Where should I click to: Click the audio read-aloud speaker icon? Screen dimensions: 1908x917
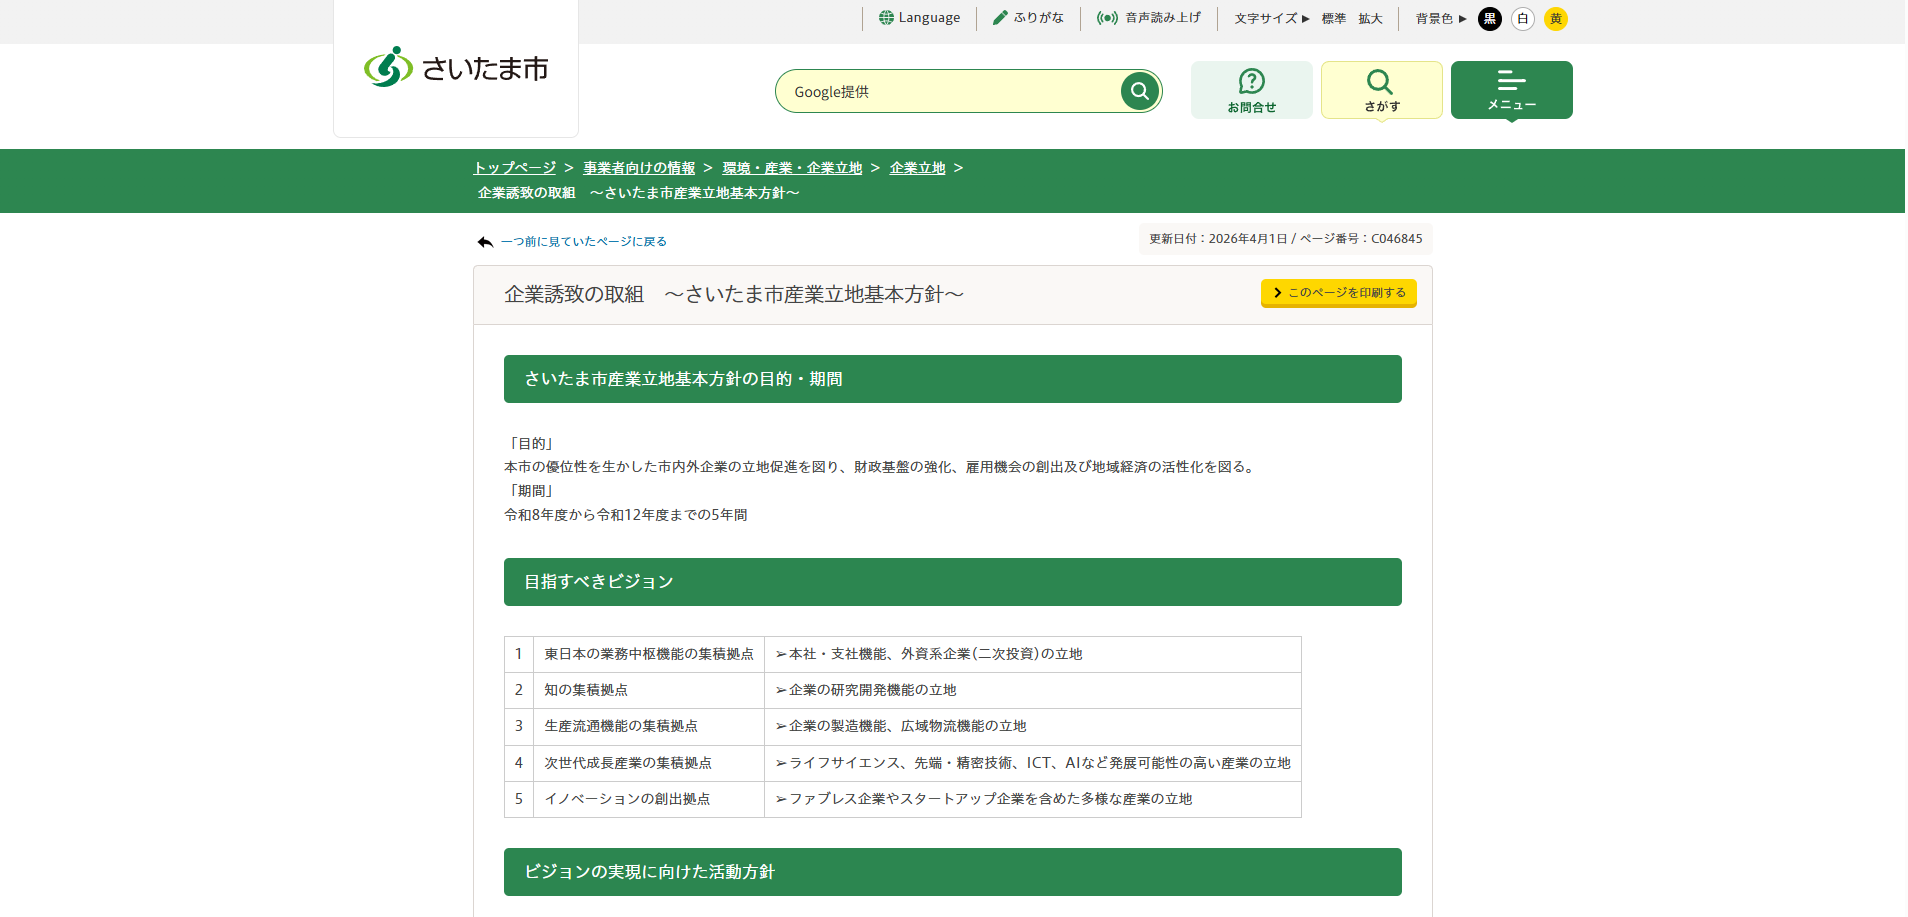point(1107,18)
